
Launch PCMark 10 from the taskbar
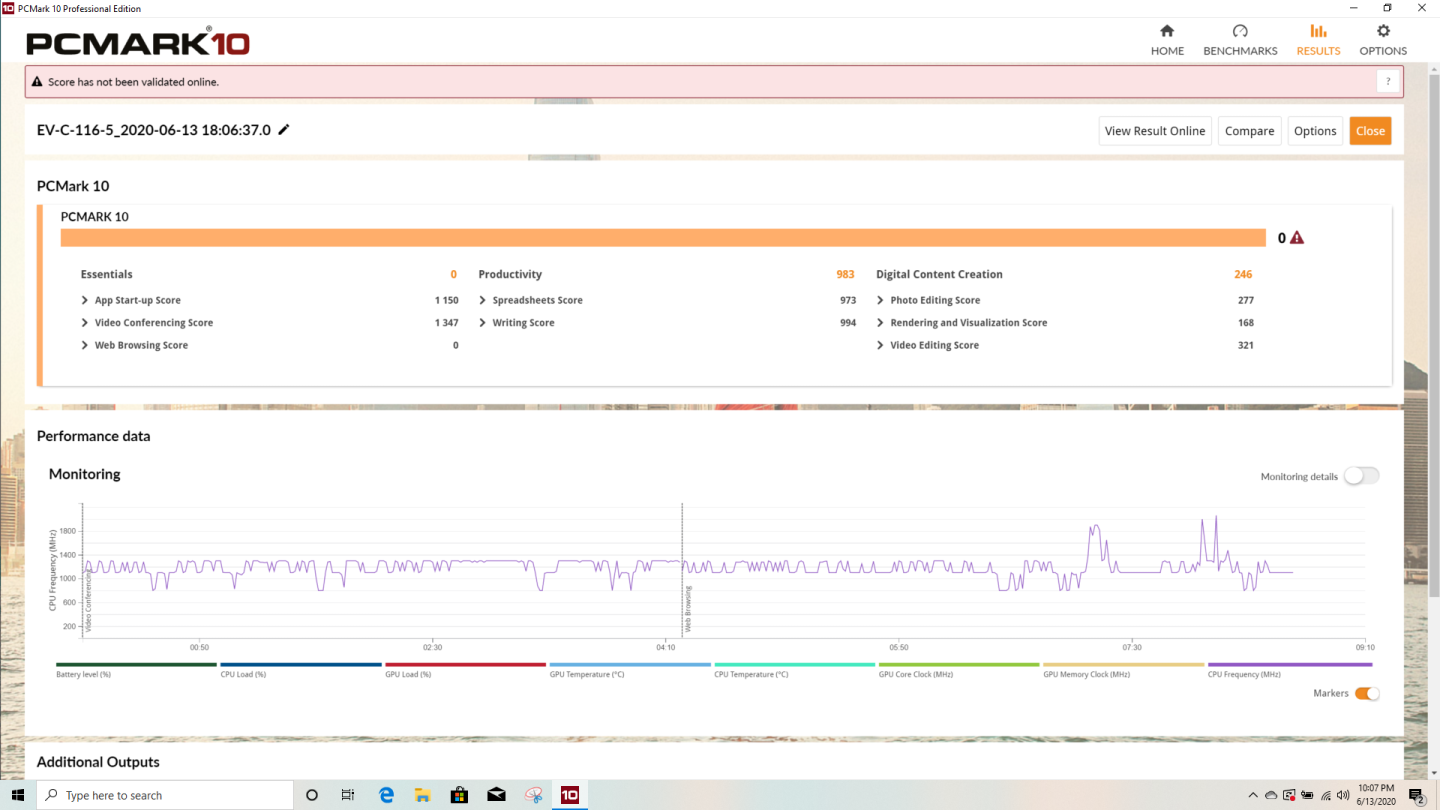pyautogui.click(x=569, y=795)
